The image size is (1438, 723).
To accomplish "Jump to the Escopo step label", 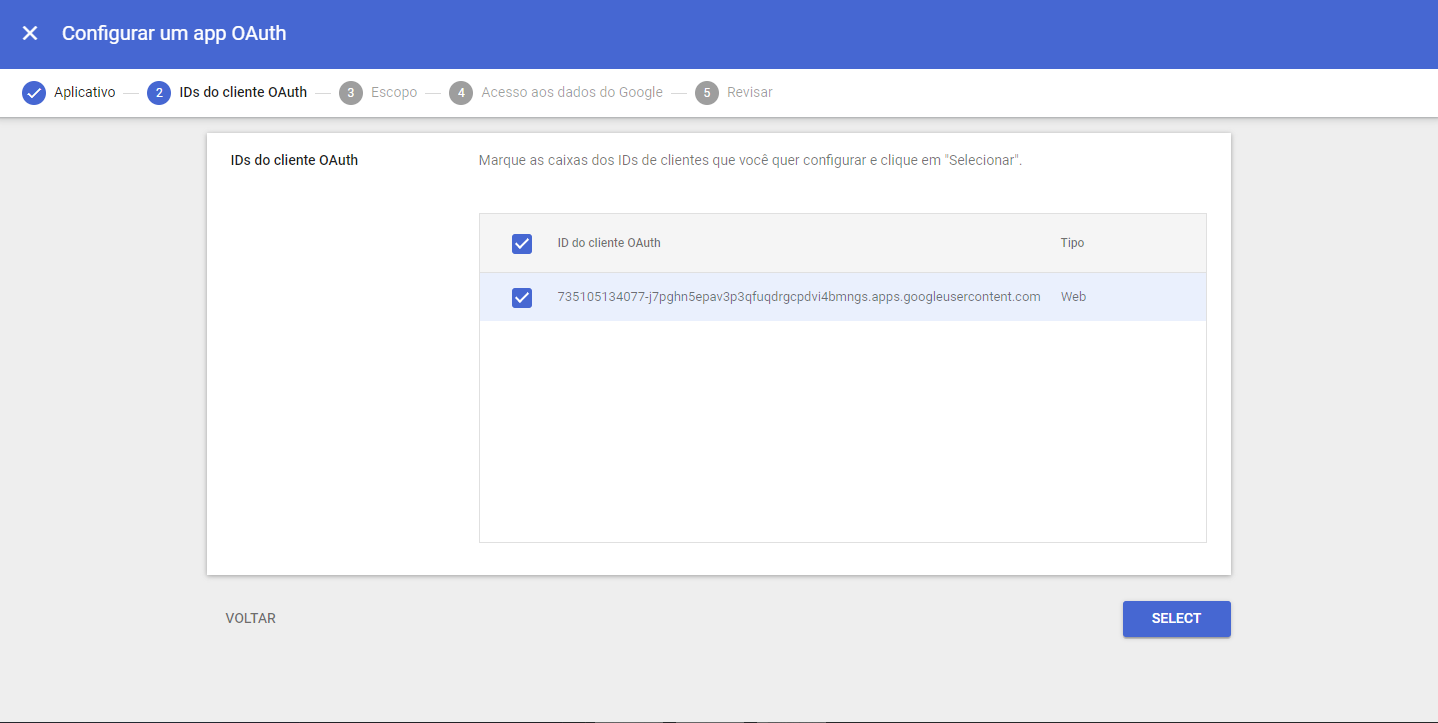I will [394, 93].
